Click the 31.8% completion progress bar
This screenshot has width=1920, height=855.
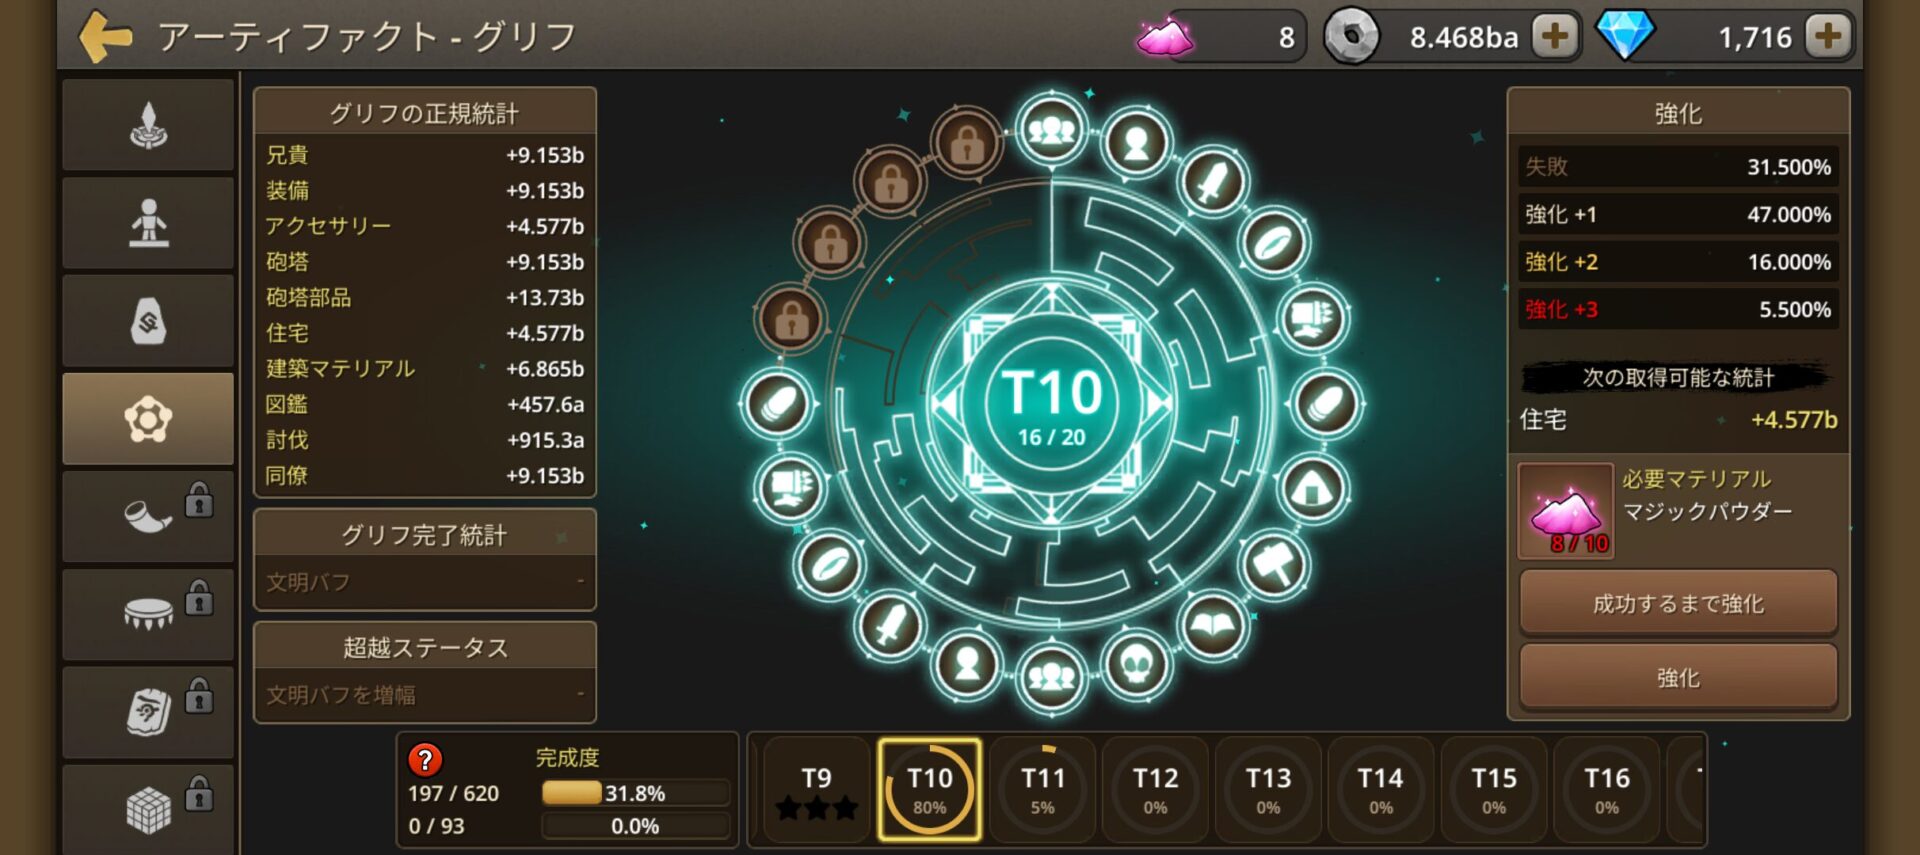[x=634, y=793]
